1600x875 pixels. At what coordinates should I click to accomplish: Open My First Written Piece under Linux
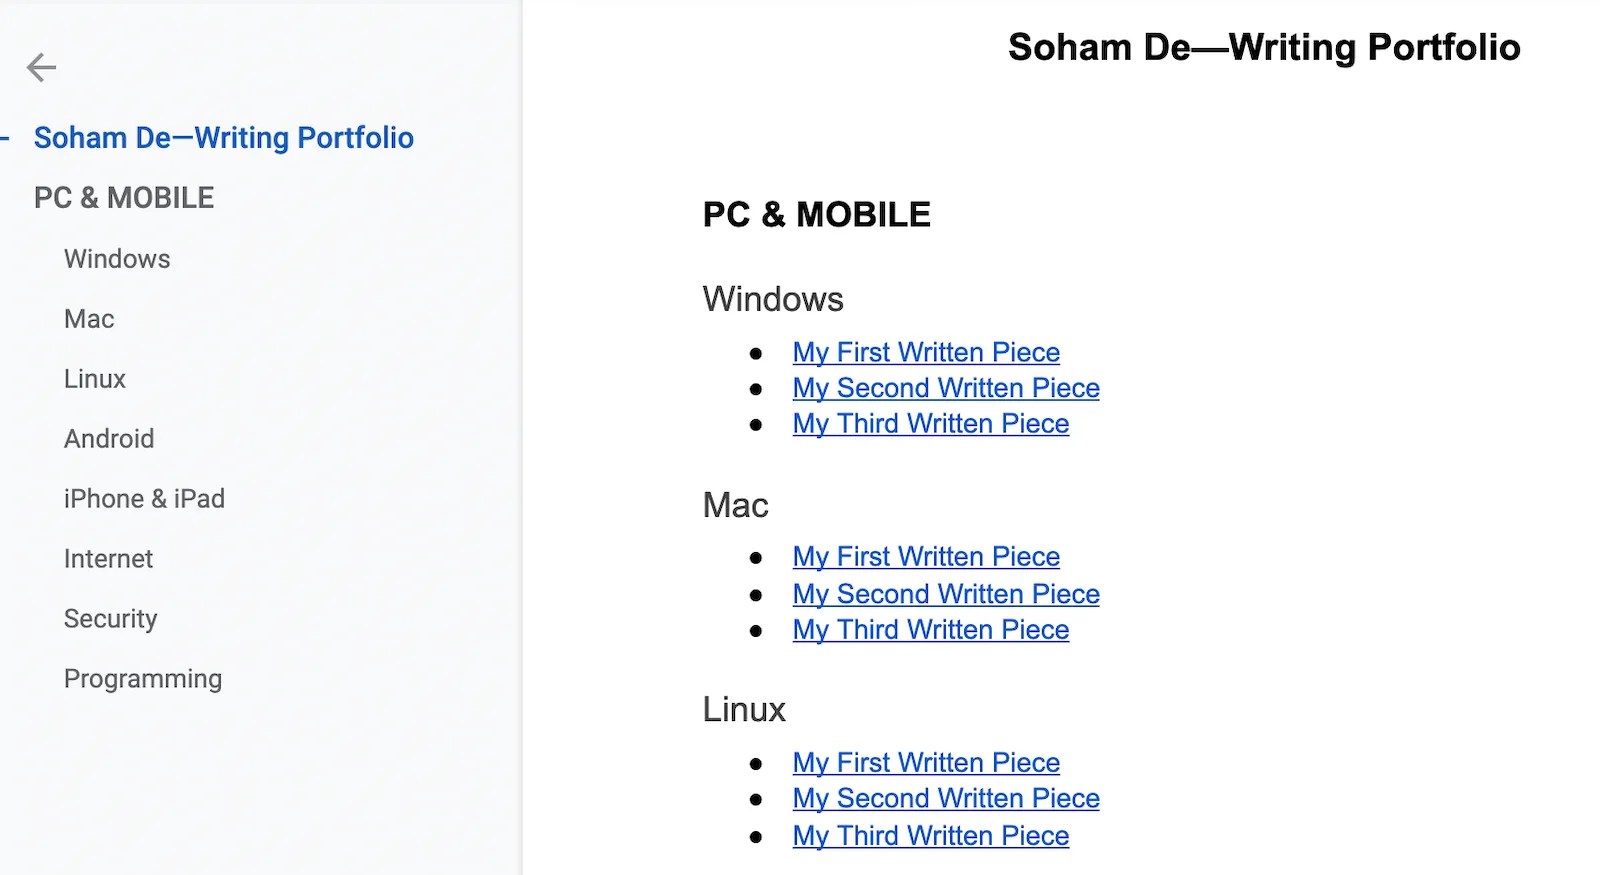926,763
